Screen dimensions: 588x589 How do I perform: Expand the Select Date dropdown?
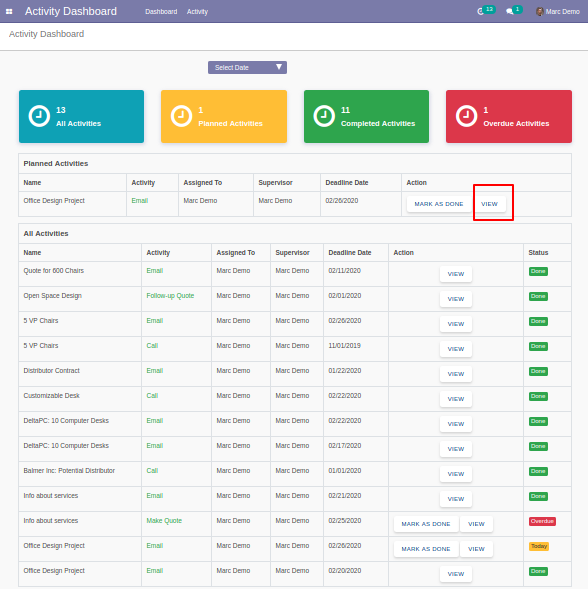247,68
